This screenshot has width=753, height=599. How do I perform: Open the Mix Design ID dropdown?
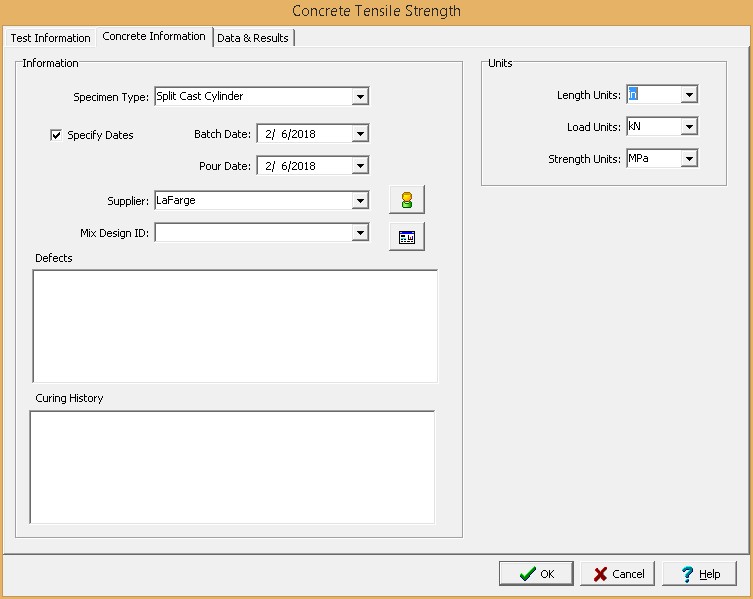click(360, 233)
